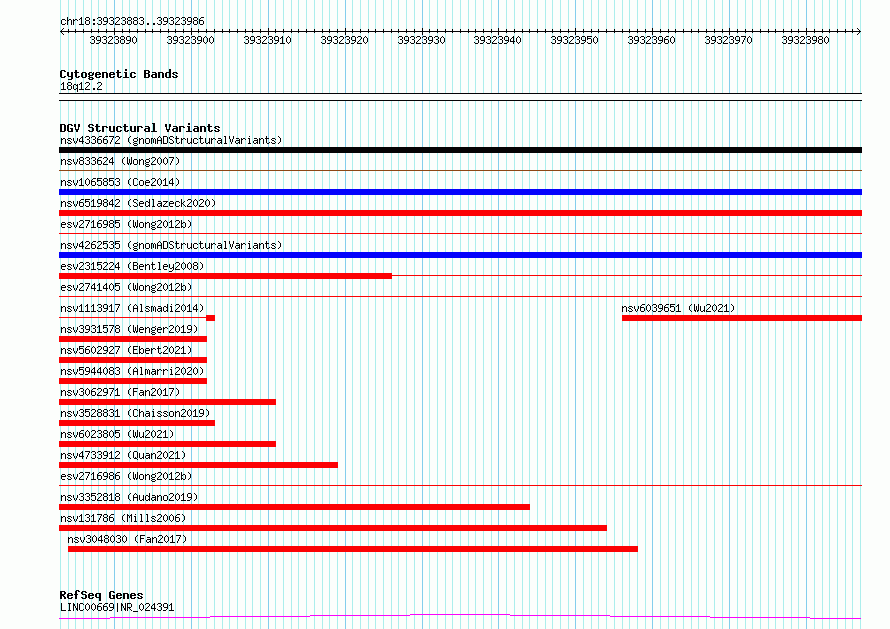
Task: Open esv2741405 (Wong2012b) variant
Action: point(126,287)
